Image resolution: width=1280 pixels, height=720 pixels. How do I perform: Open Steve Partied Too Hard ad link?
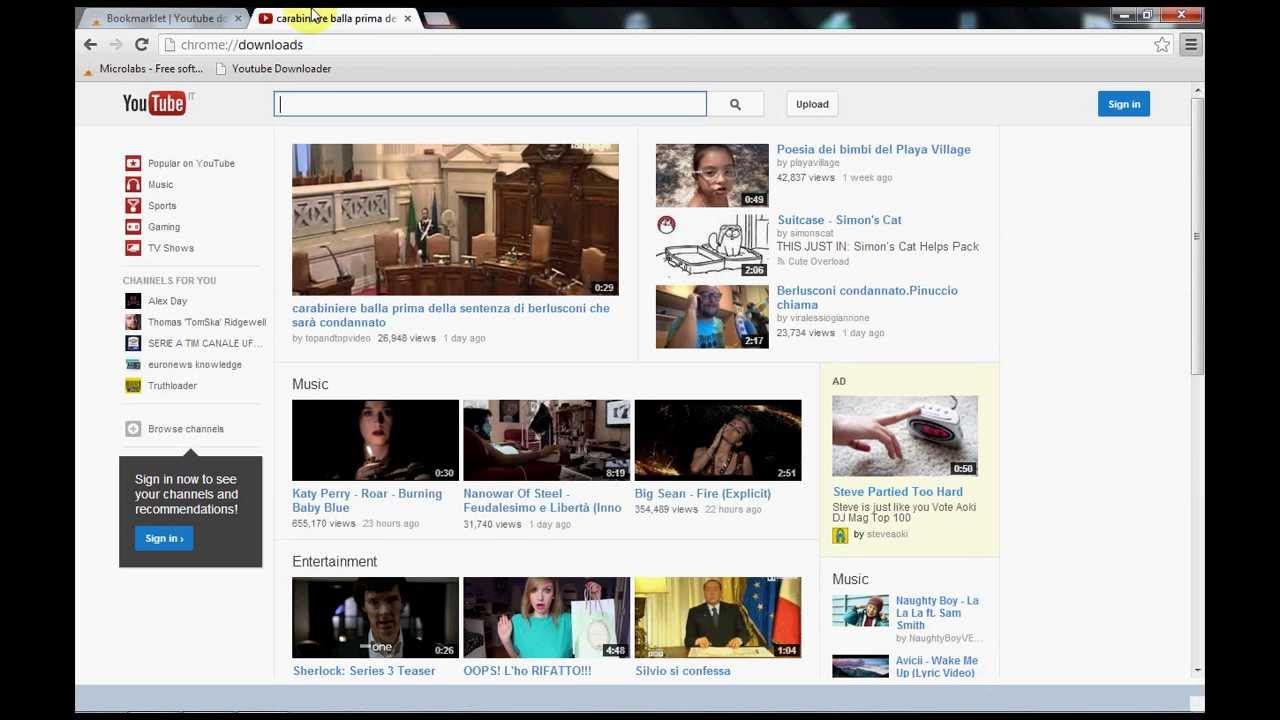point(898,492)
